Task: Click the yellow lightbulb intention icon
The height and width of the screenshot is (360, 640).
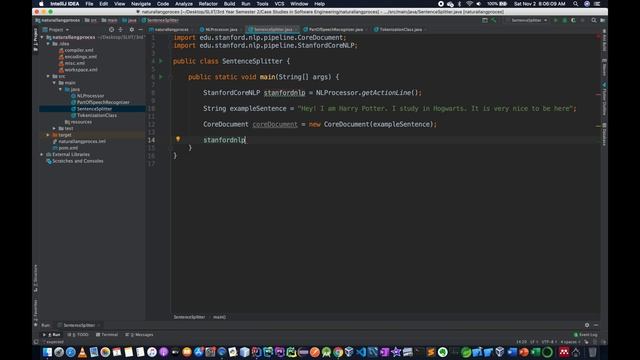Action: (178, 139)
